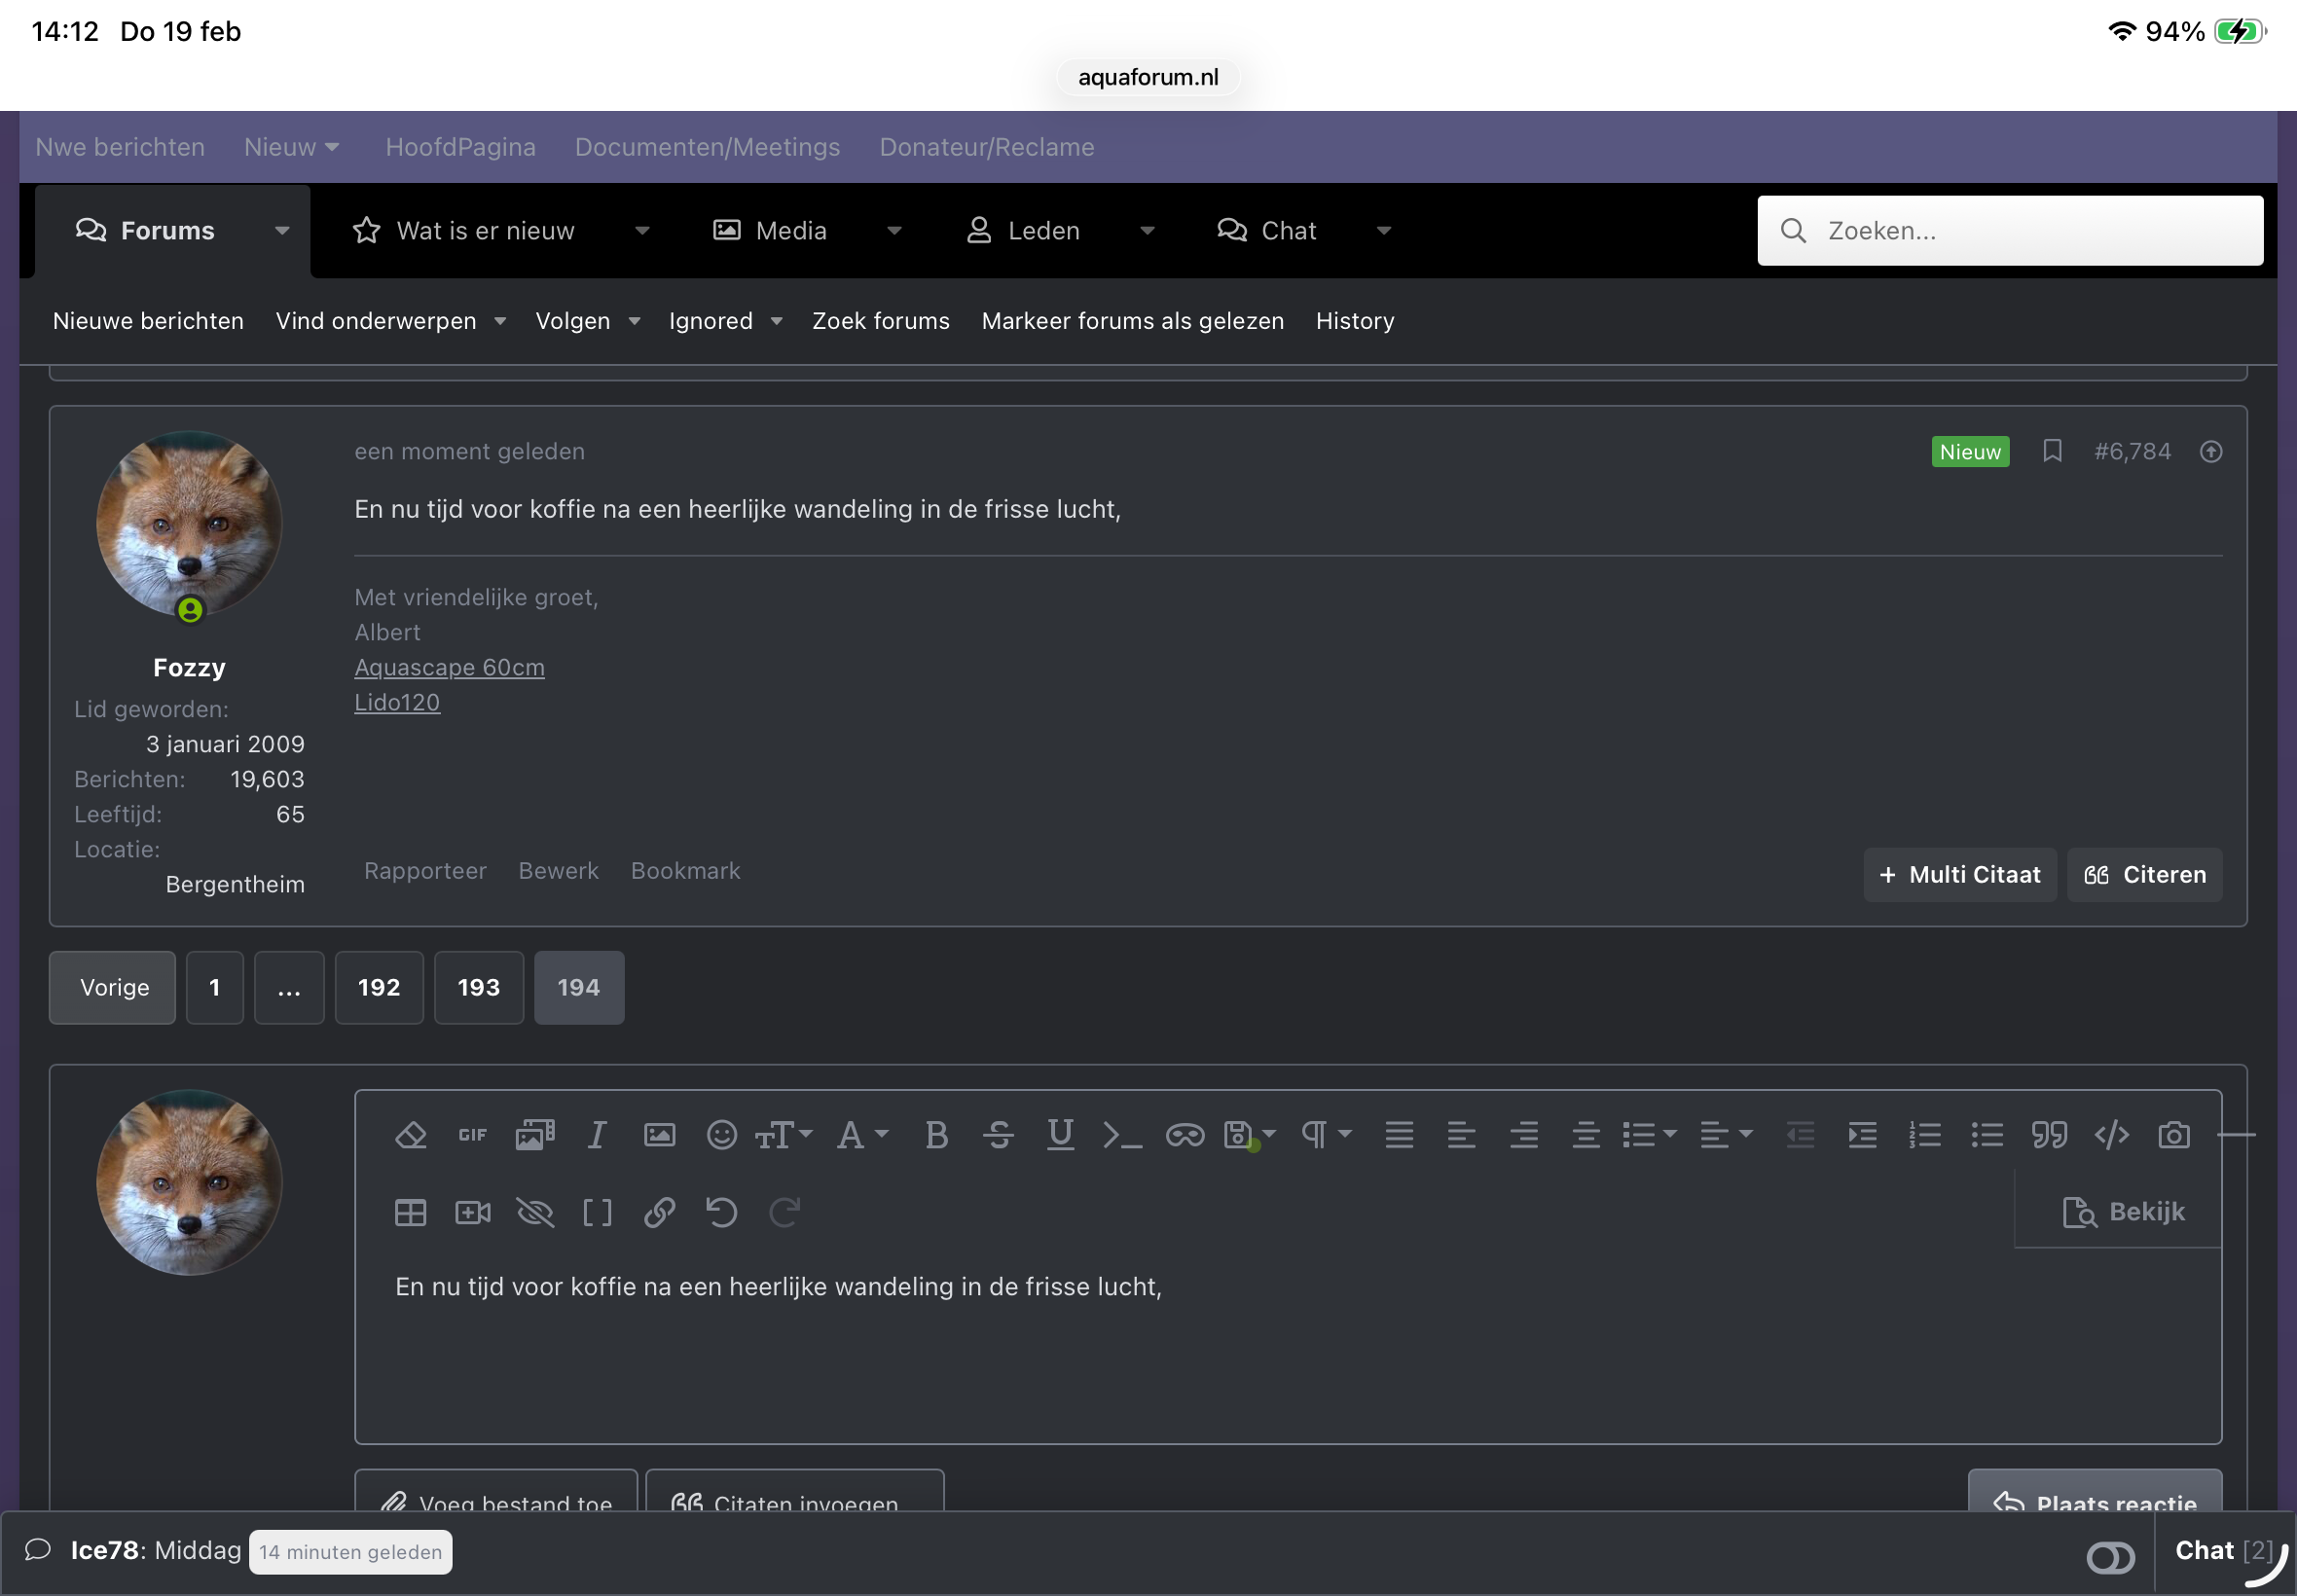Expand the Nieuw menu in the top bar
Screen dimensions: 2297x1596
(x=292, y=147)
